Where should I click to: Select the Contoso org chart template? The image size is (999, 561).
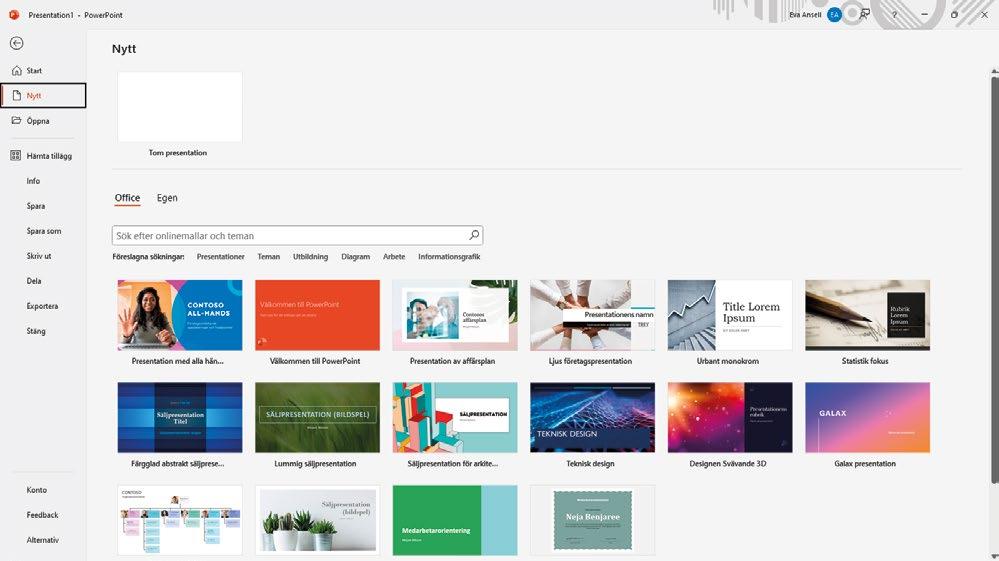(180, 520)
